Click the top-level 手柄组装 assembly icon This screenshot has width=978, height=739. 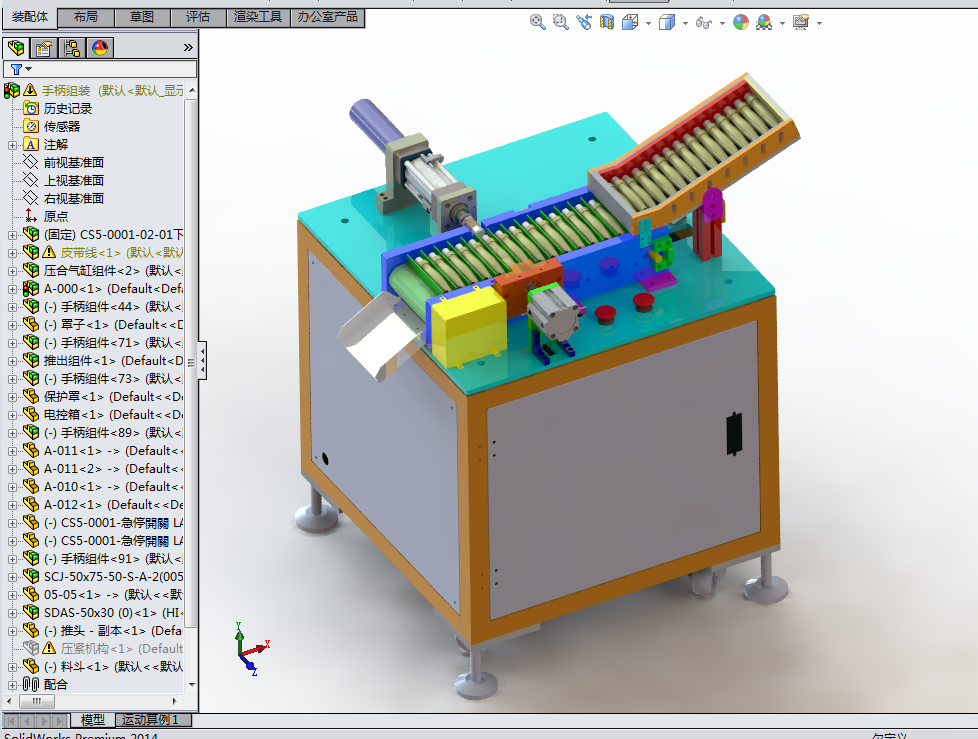coord(12,90)
